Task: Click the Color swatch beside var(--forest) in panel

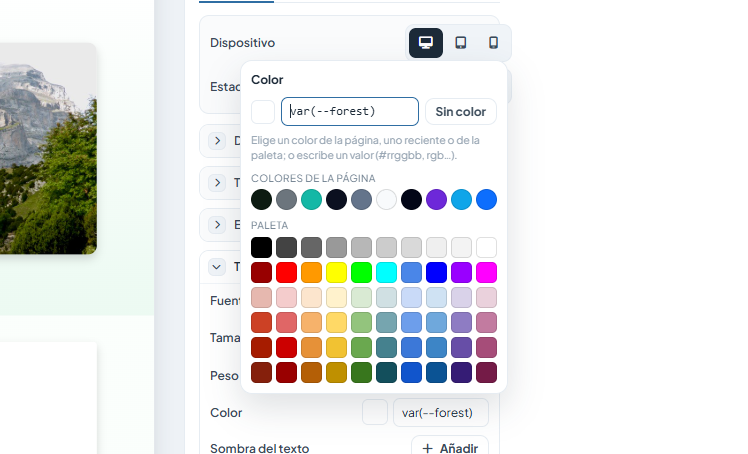Action: tap(374, 413)
